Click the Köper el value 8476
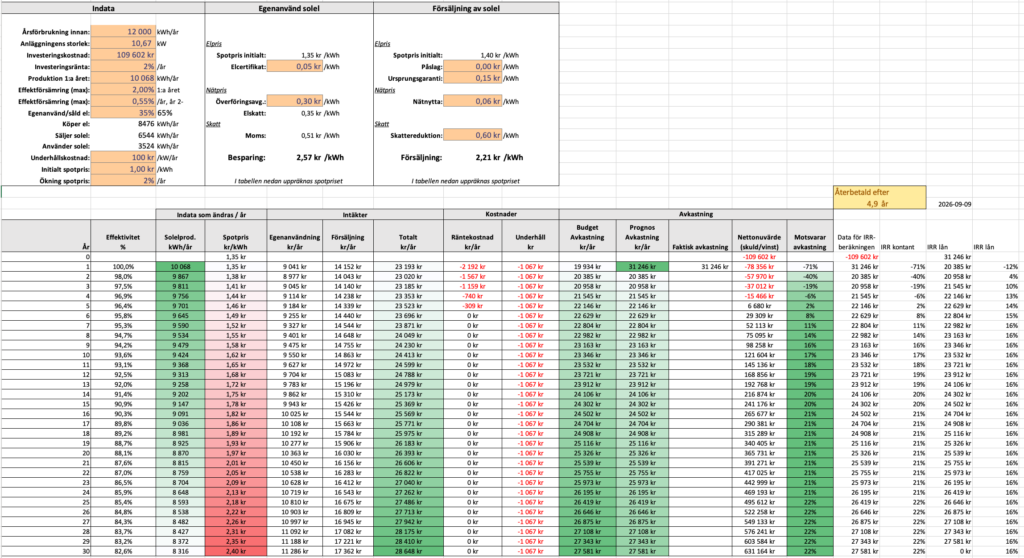This screenshot has width=1024, height=558. point(146,123)
